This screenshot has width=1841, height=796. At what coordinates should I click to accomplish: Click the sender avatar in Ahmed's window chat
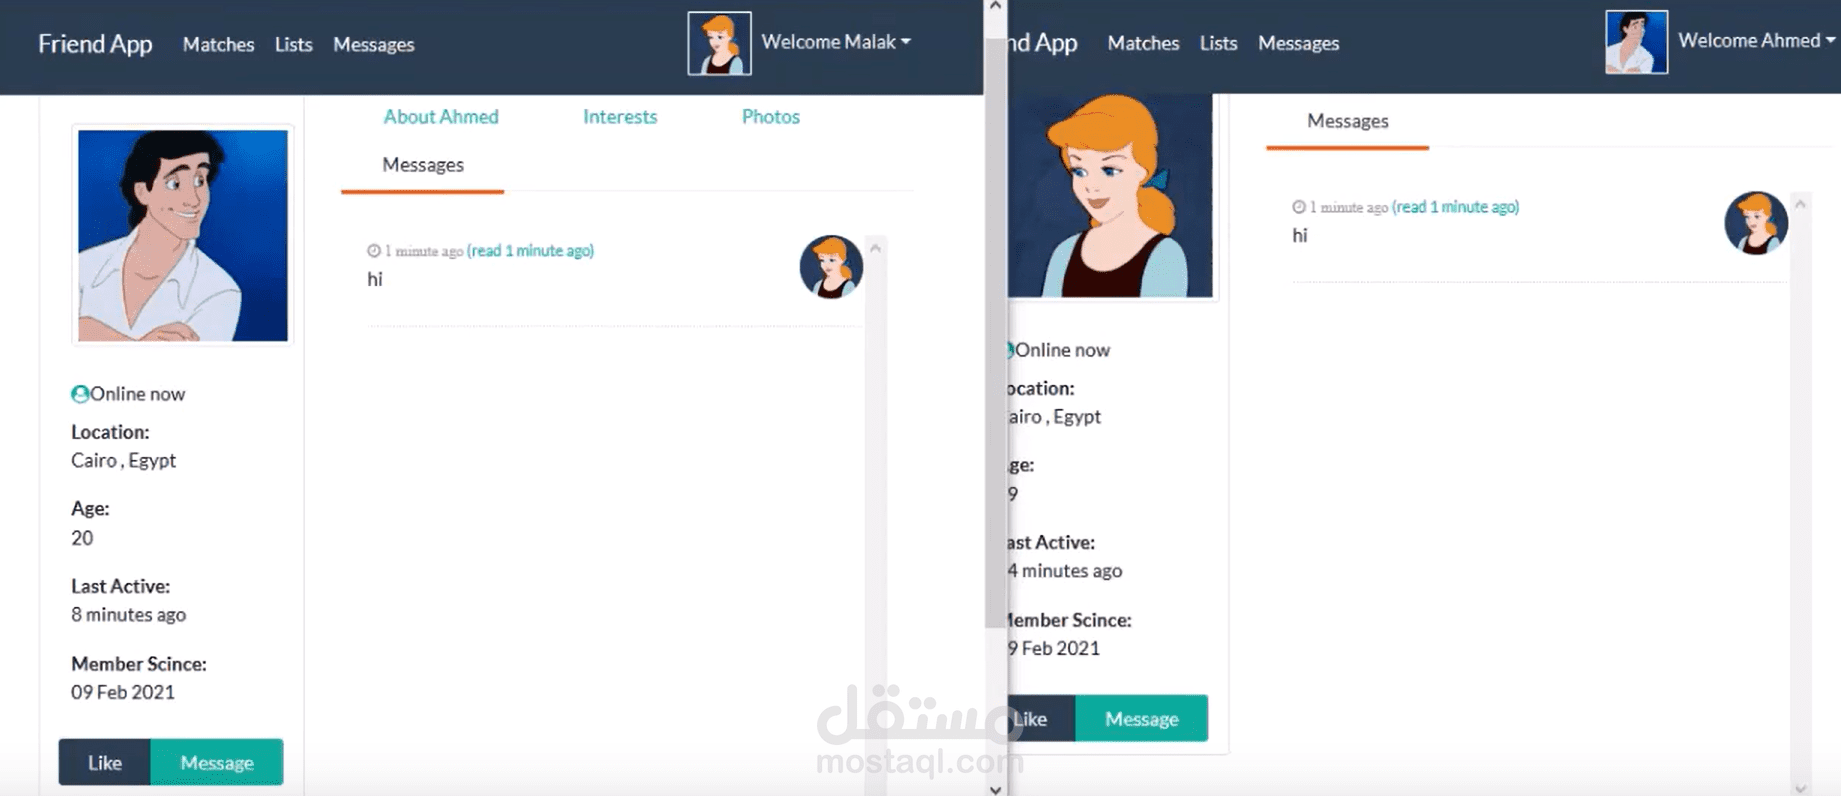point(1756,223)
